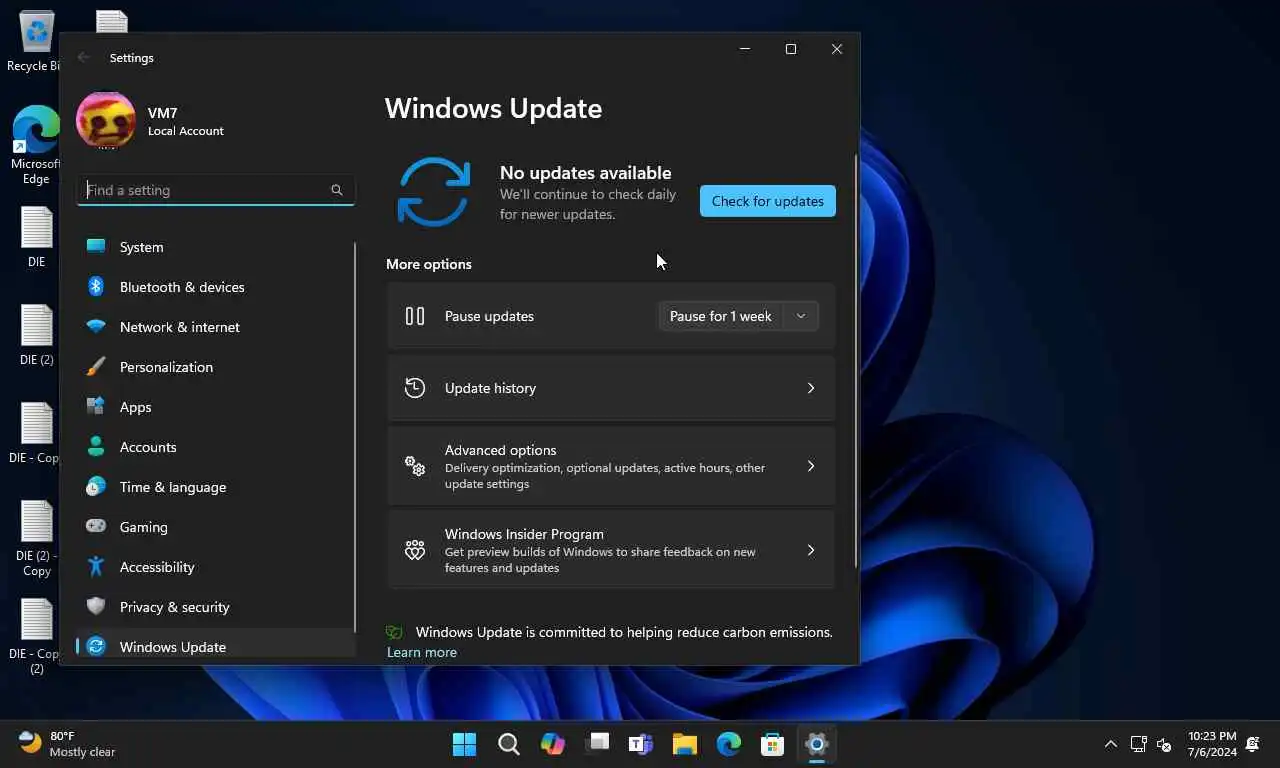
Task: Show hidden icons in system tray
Action: [1111, 744]
